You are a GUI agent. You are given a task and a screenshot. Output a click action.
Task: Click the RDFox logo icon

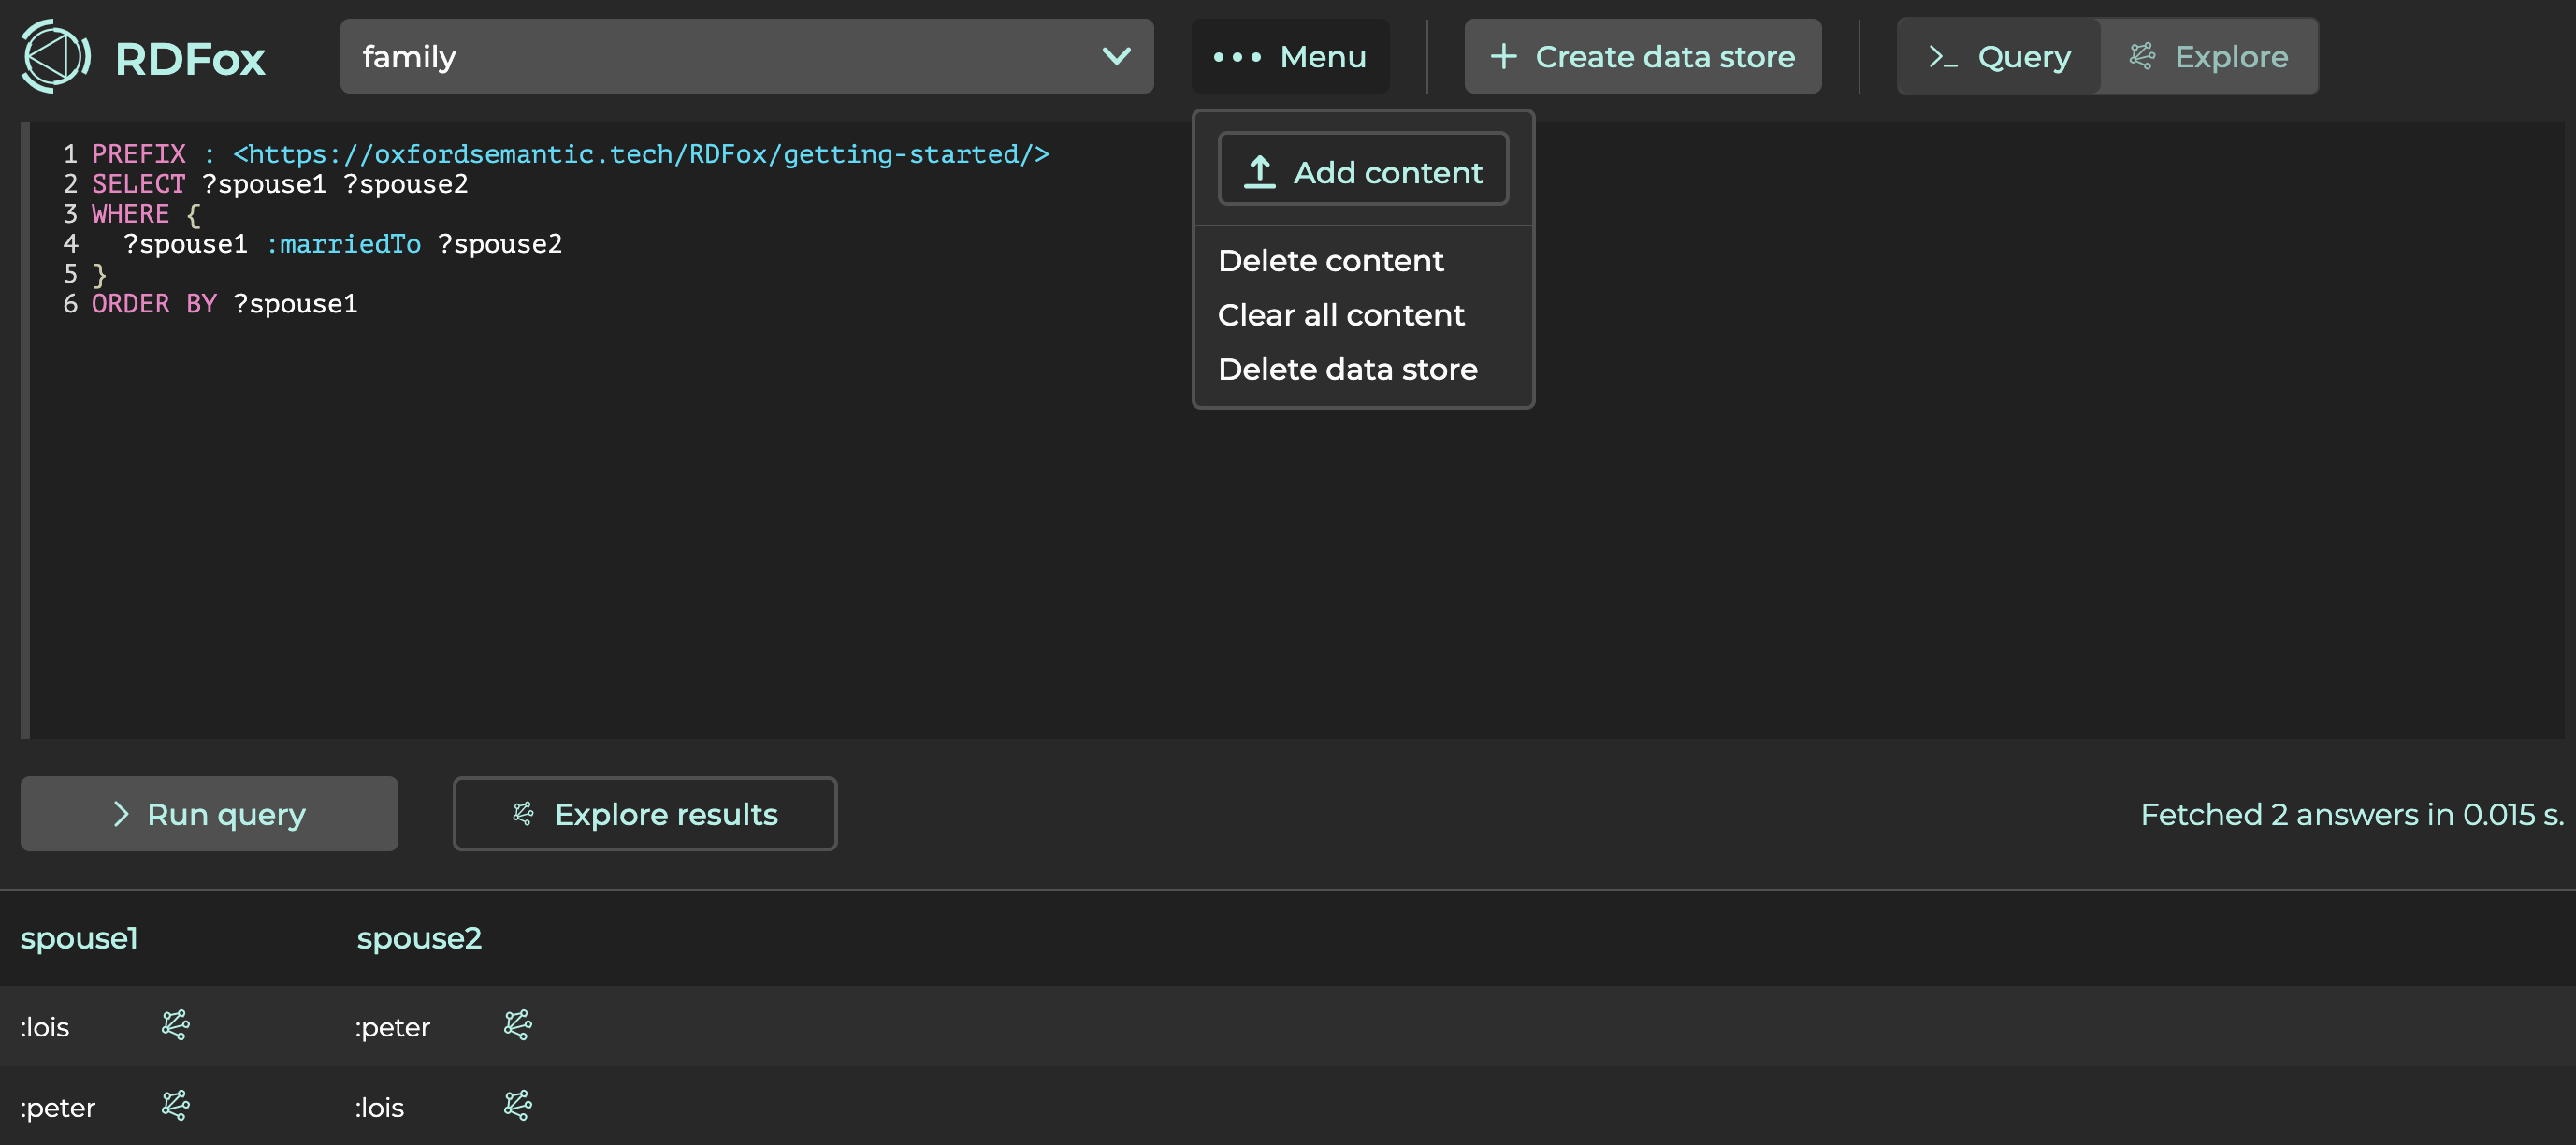pos(55,56)
